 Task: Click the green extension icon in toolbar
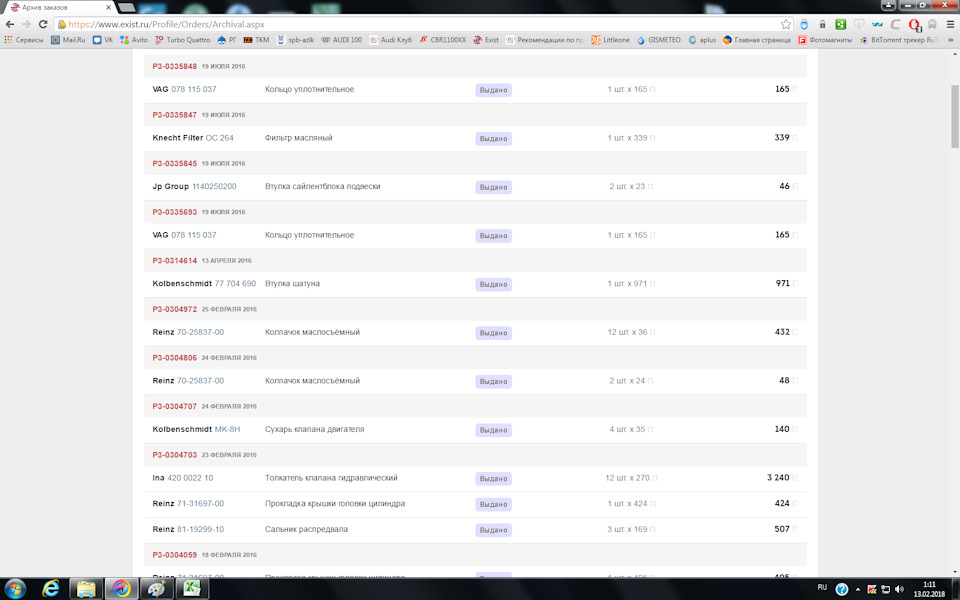click(x=841, y=24)
